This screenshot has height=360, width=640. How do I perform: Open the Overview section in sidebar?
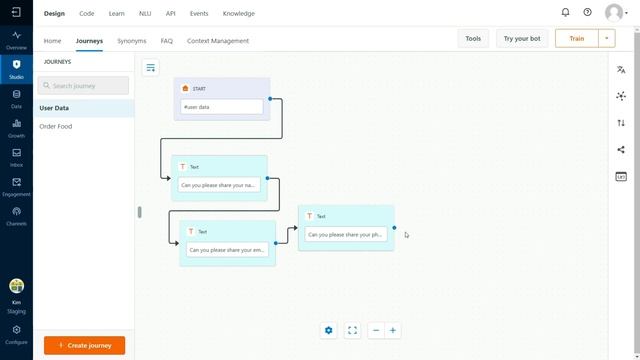[16, 40]
